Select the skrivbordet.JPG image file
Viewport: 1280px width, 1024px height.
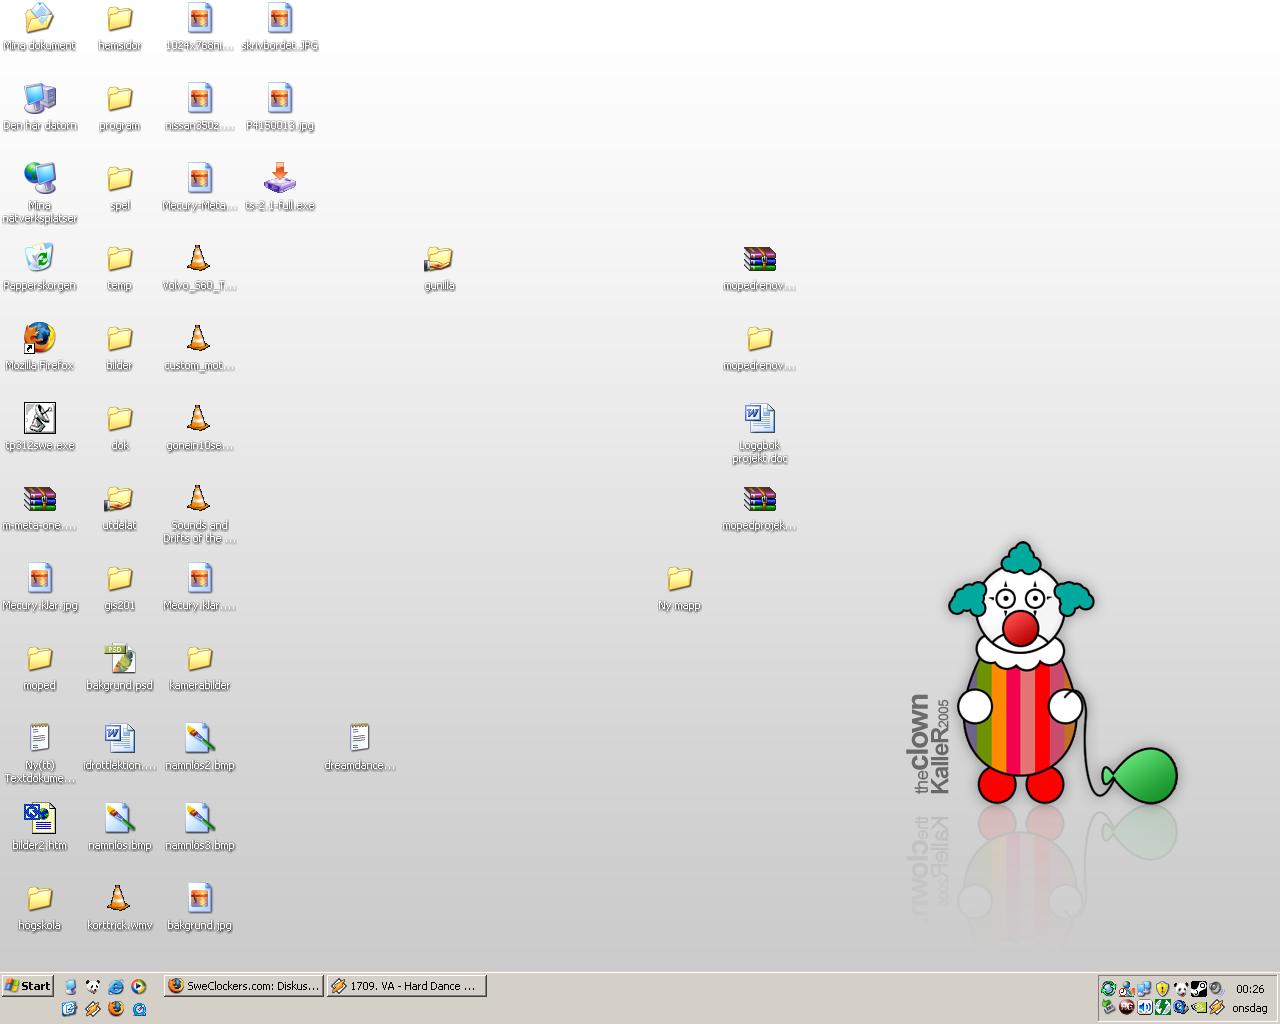(279, 26)
